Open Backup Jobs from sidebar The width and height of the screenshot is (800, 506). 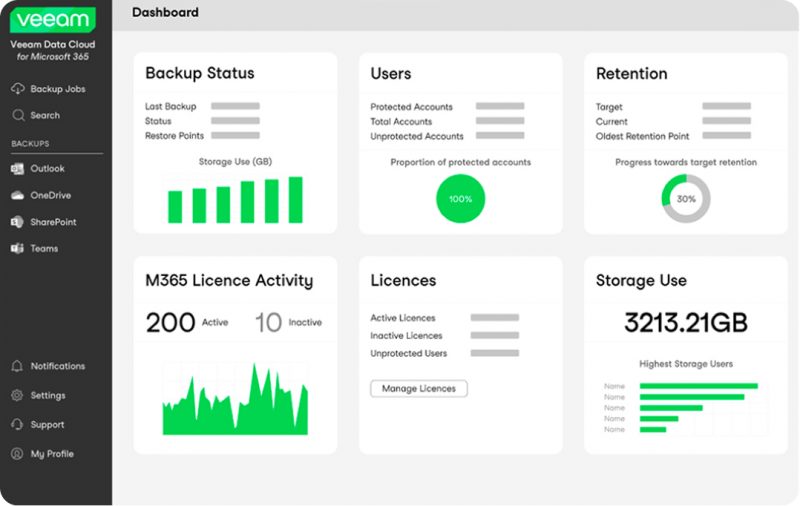(x=58, y=89)
